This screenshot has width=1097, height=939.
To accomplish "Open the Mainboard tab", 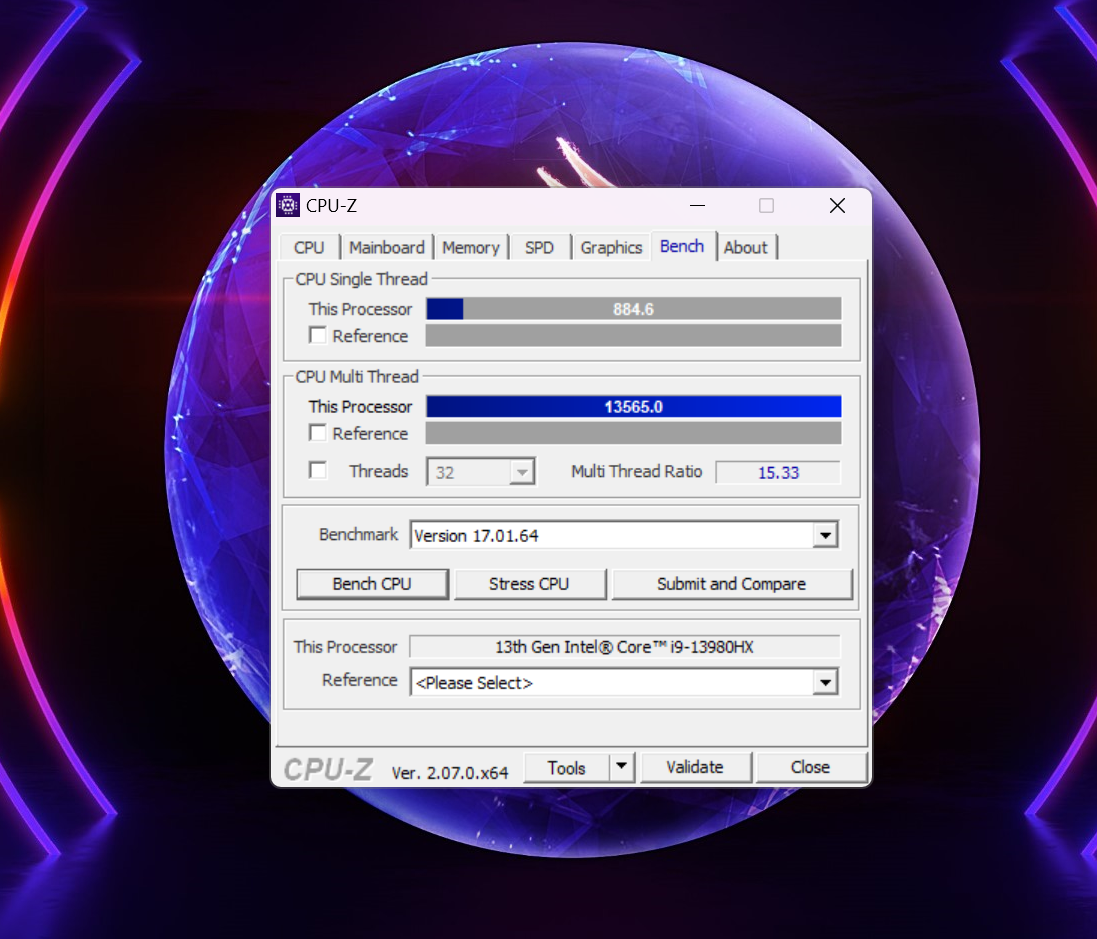I will pos(387,248).
